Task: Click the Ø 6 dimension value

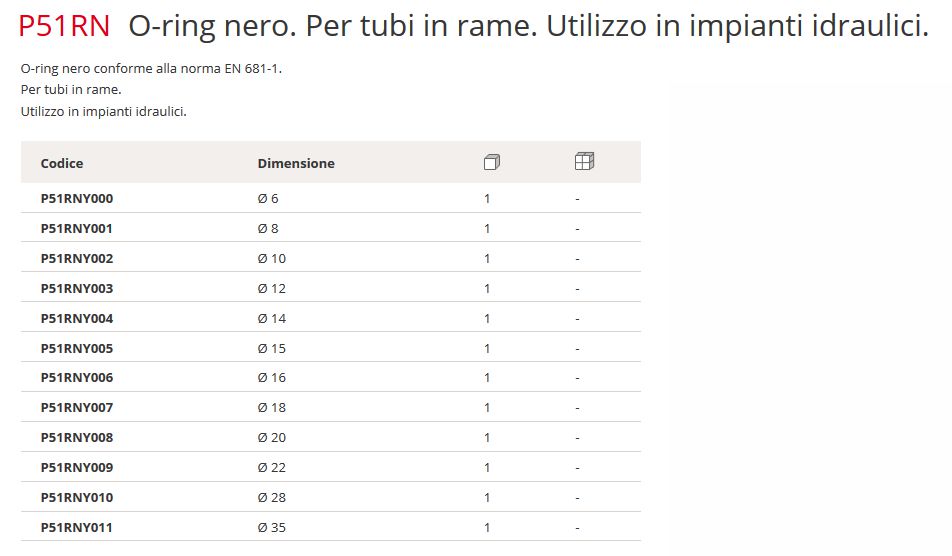Action: (x=268, y=198)
